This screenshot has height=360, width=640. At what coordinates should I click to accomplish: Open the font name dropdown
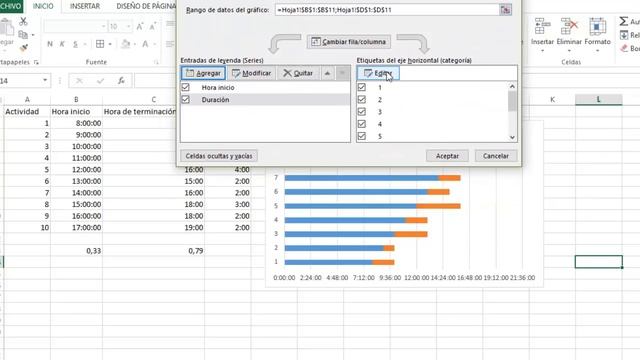point(103,27)
